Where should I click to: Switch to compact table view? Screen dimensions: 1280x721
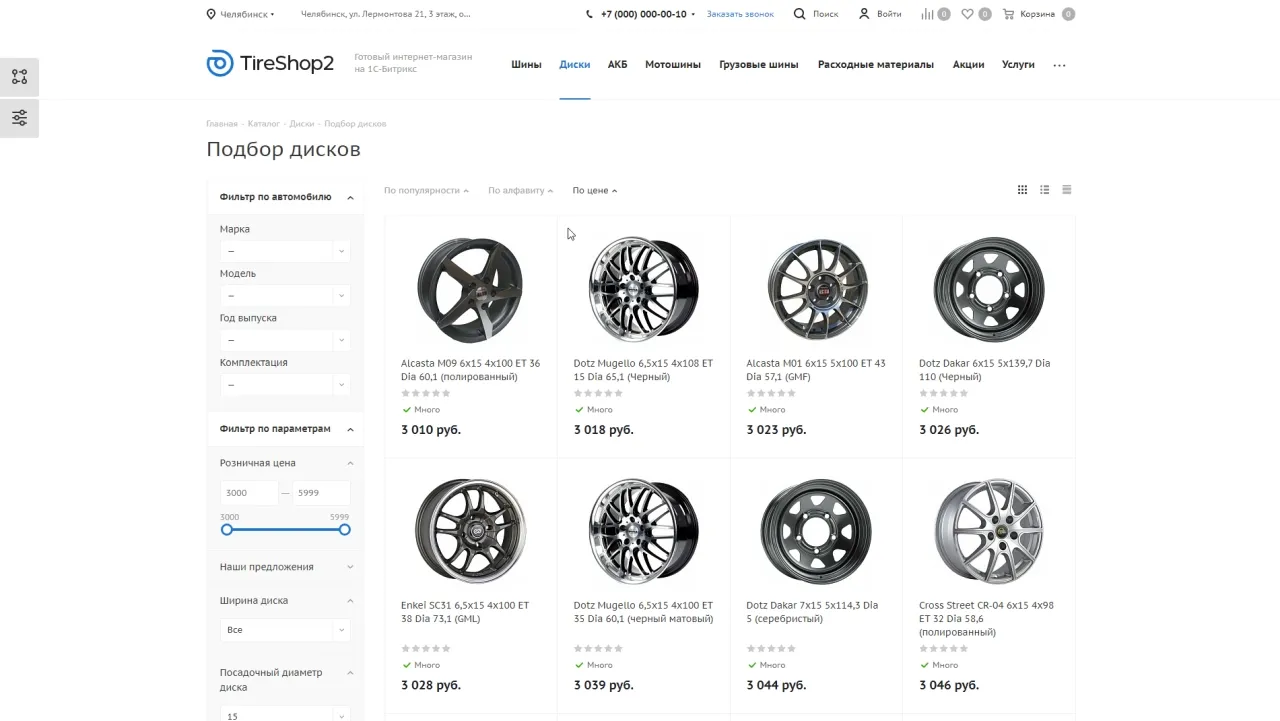1067,190
